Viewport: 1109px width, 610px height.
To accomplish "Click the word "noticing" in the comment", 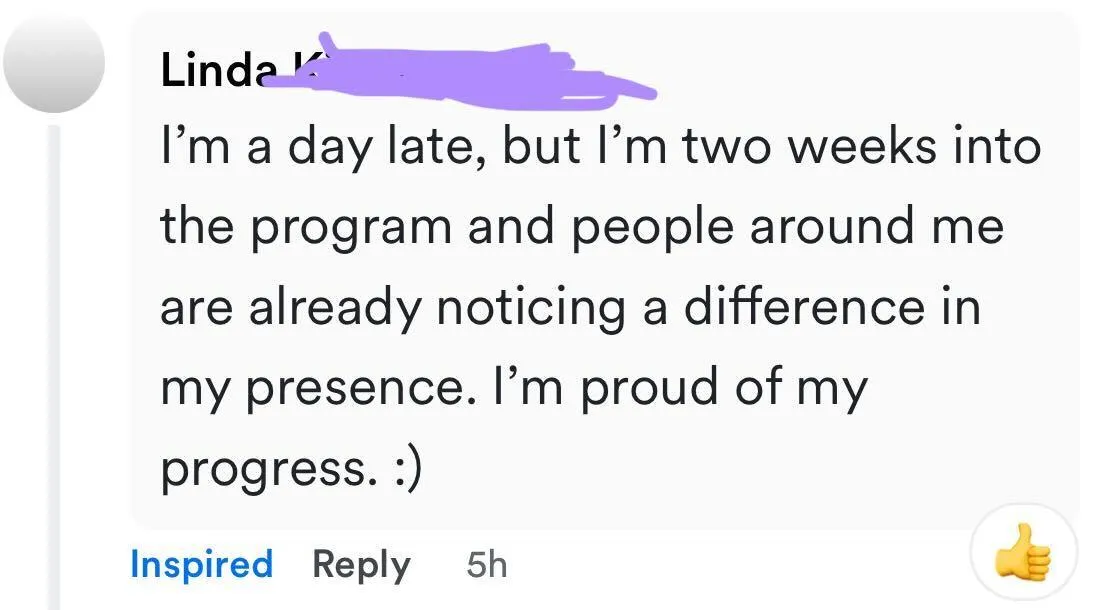I will pyautogui.click(x=531, y=308).
